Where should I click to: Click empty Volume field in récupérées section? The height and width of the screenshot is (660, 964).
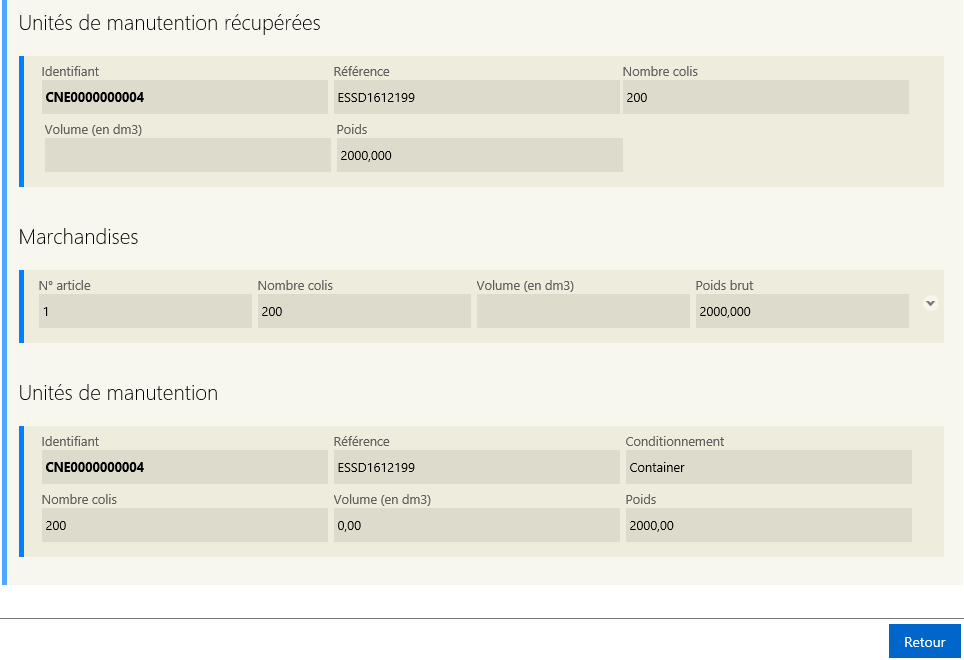click(188, 155)
